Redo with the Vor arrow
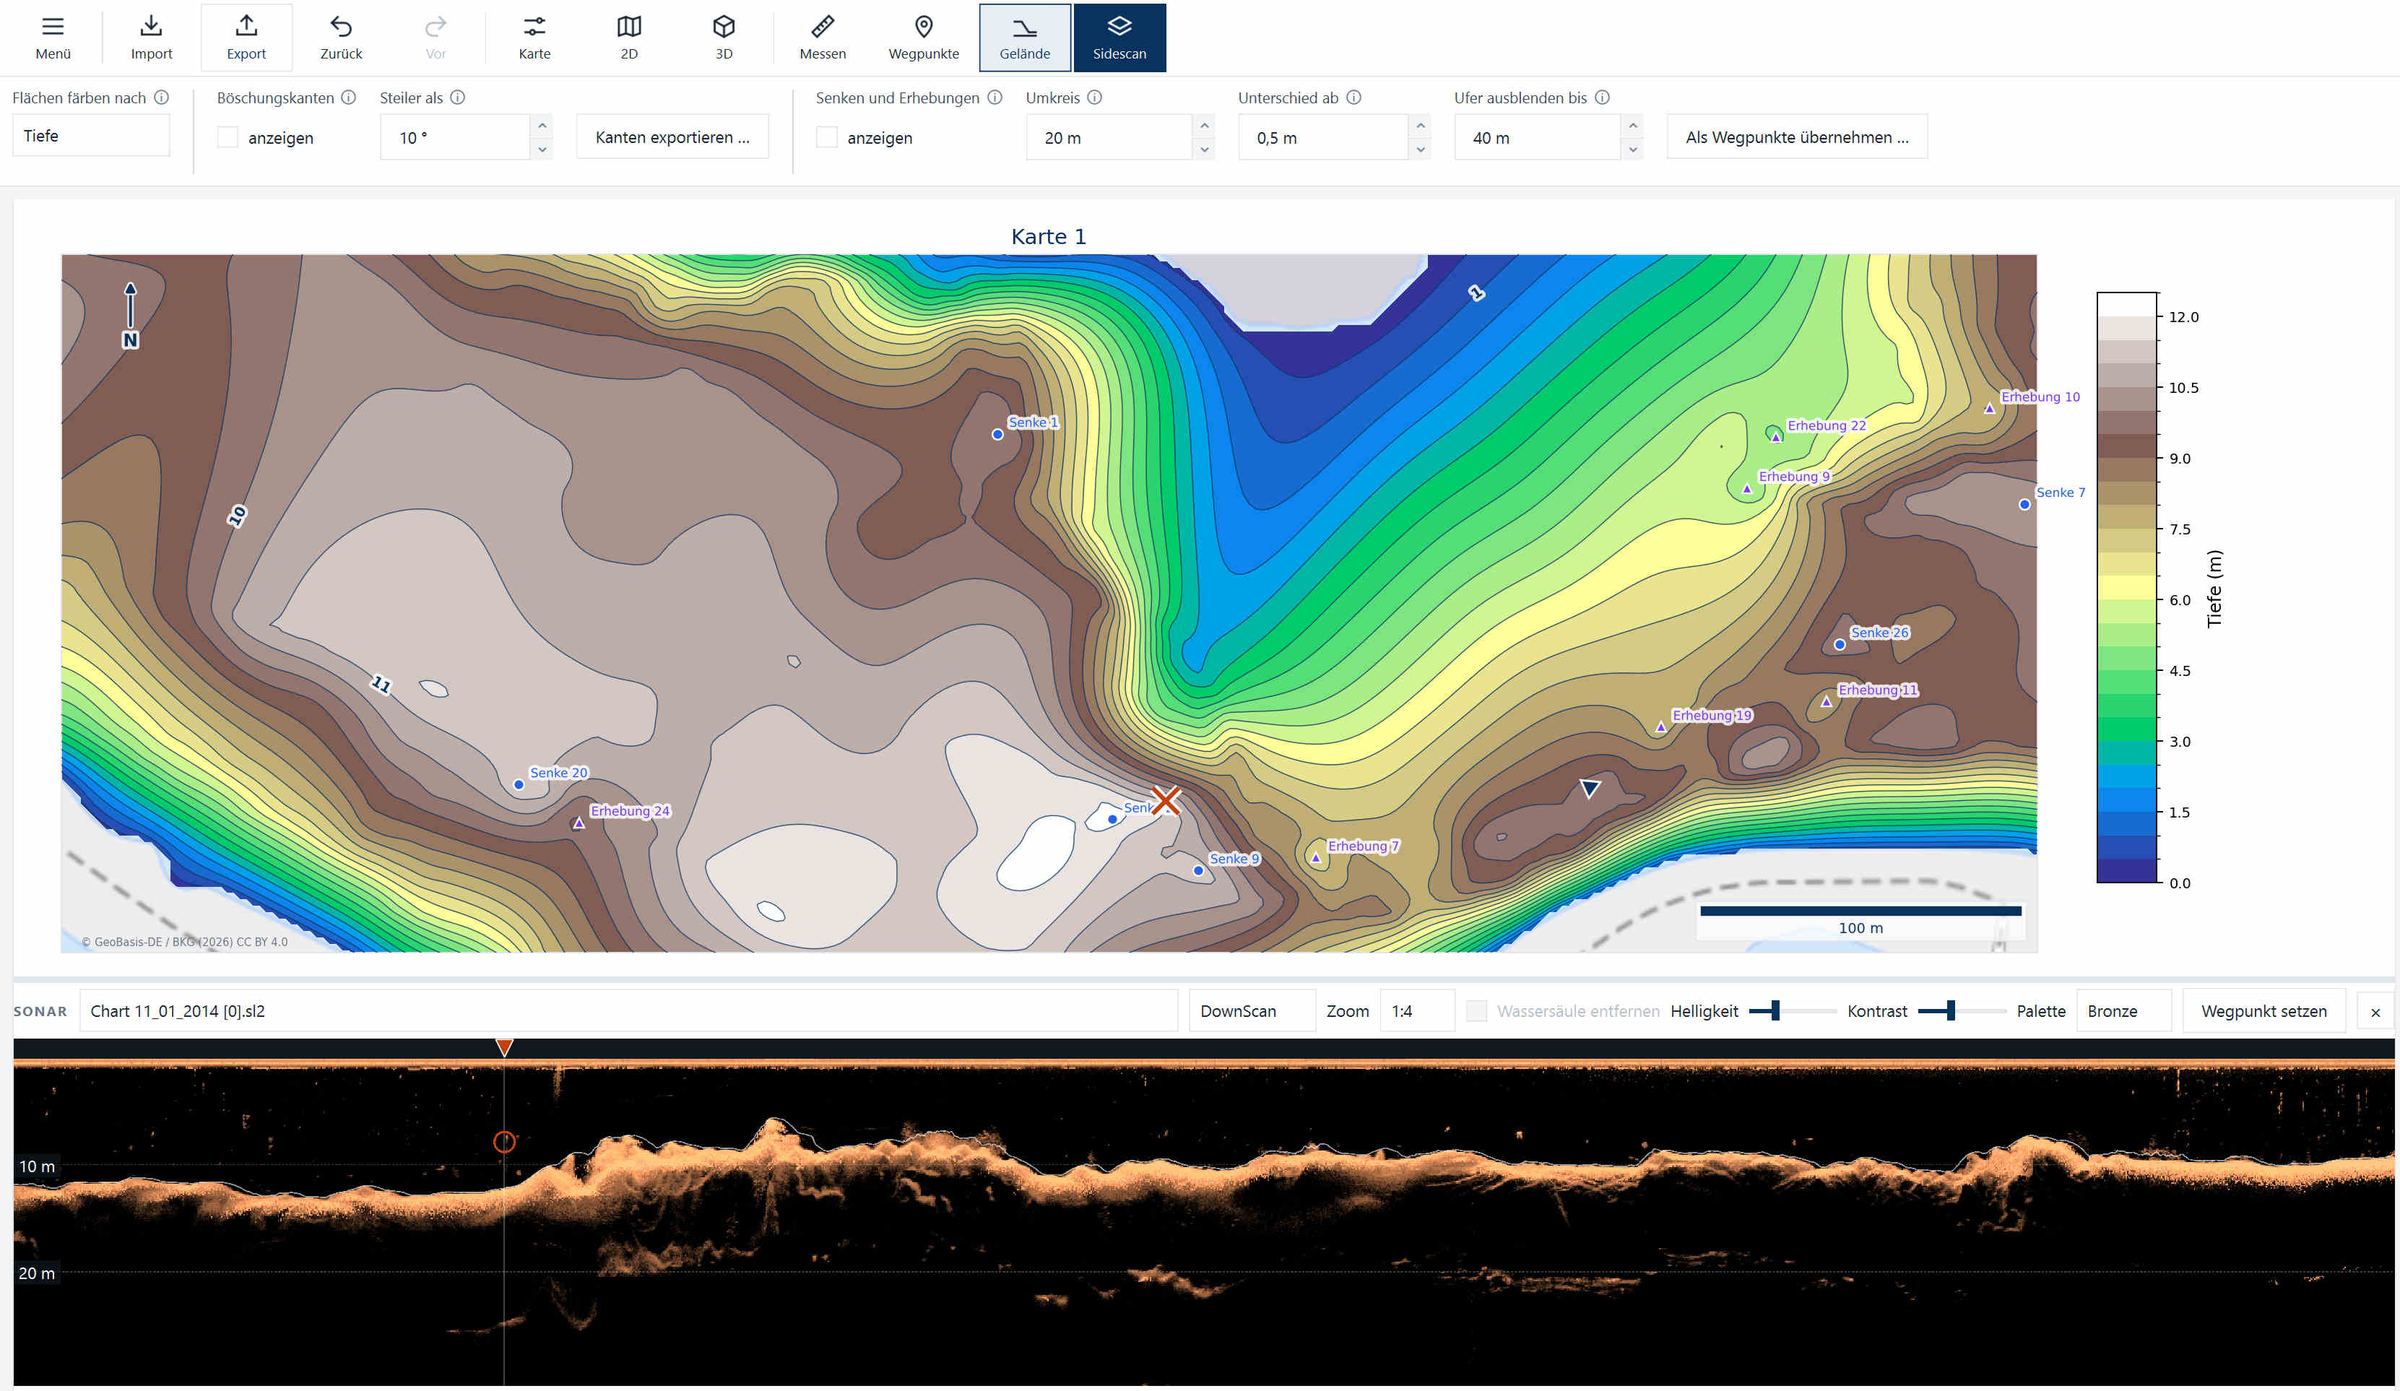The height and width of the screenshot is (1391, 2400). [x=436, y=38]
